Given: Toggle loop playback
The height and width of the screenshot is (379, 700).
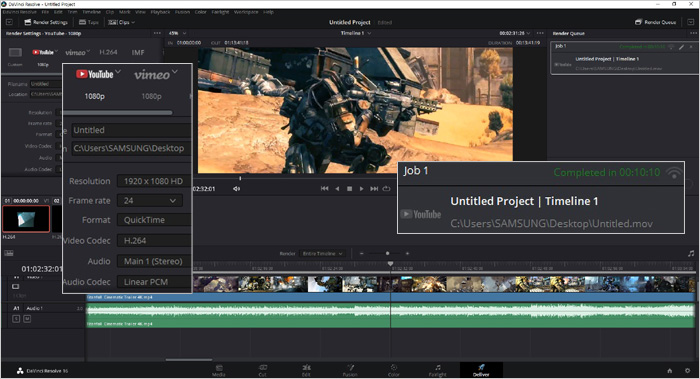Looking at the screenshot, I should [x=387, y=189].
